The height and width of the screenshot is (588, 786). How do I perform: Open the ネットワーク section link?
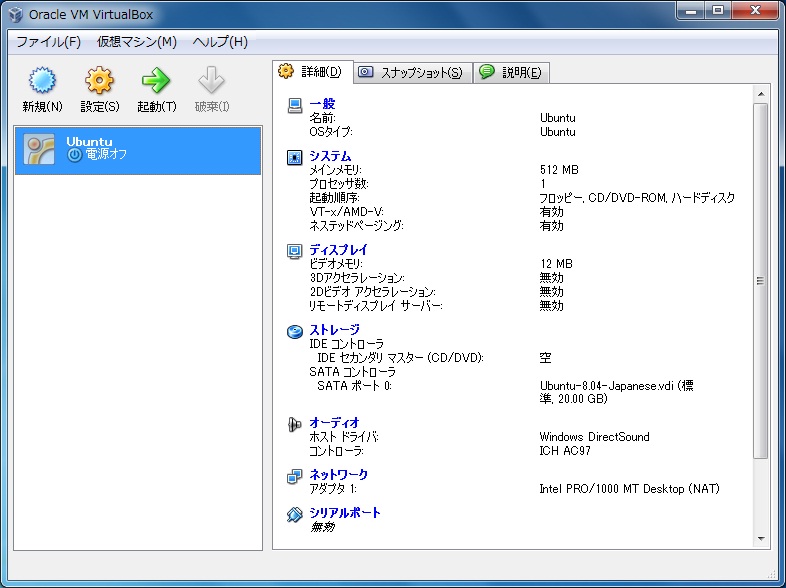pyautogui.click(x=338, y=474)
